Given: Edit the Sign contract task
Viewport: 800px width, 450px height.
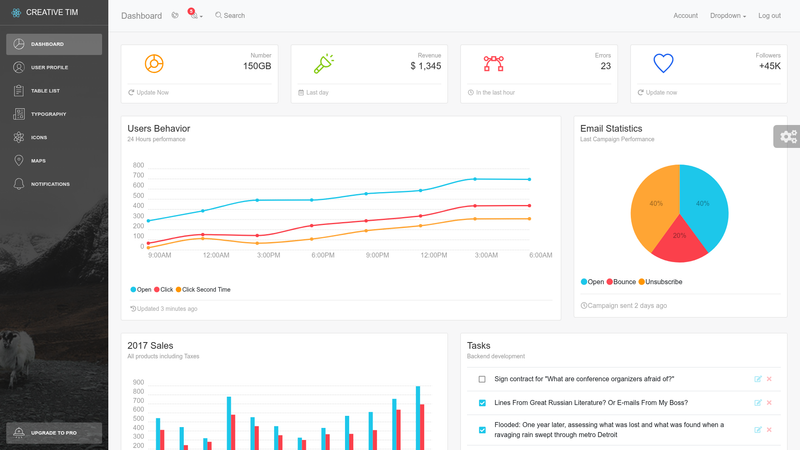Looking at the screenshot, I should 758,379.
